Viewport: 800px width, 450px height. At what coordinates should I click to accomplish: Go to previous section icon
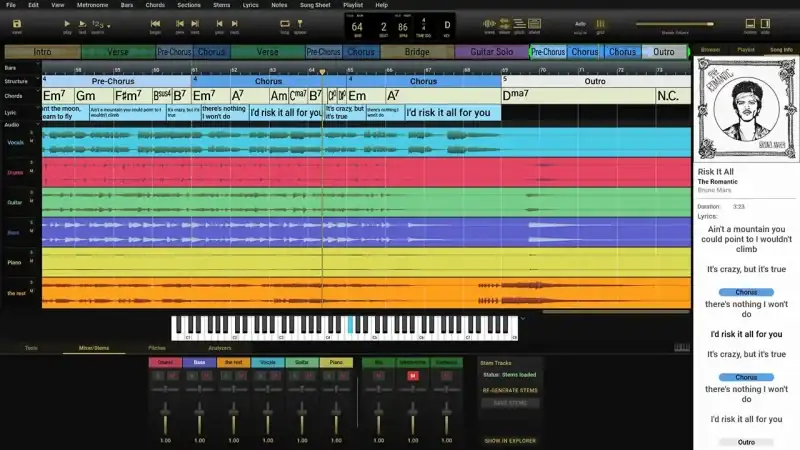tap(180, 23)
